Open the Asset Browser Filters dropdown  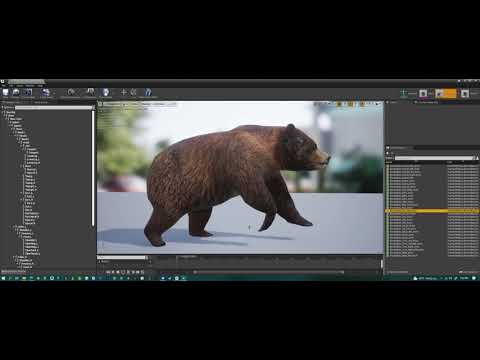click(x=389, y=158)
